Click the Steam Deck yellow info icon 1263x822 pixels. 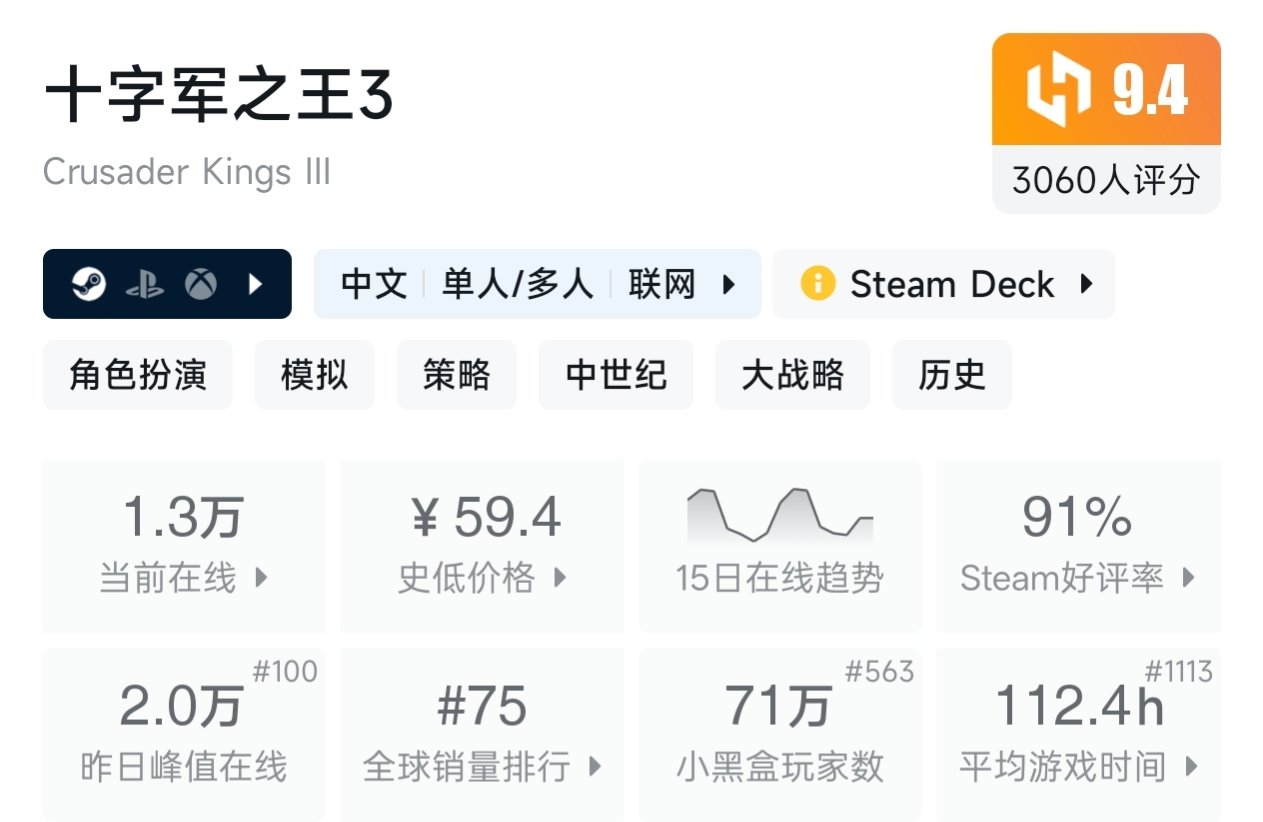click(817, 284)
